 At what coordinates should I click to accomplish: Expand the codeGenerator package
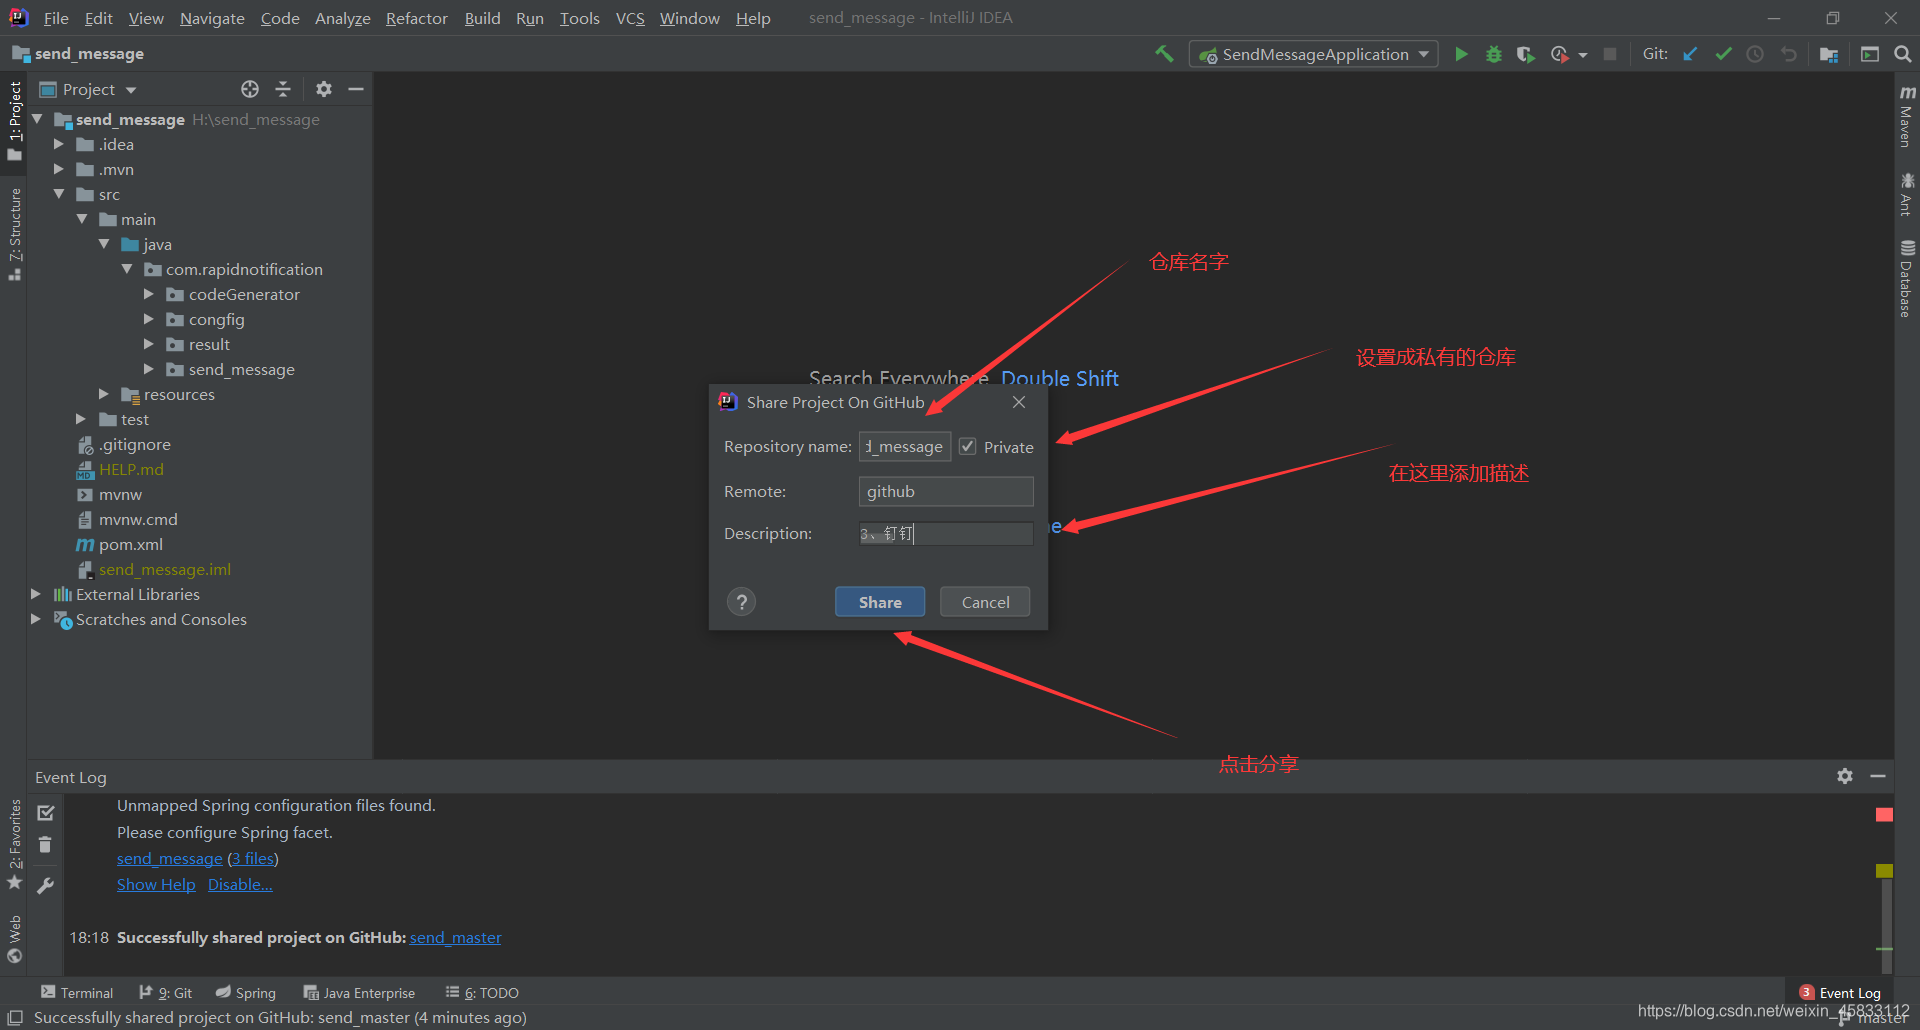click(x=149, y=294)
